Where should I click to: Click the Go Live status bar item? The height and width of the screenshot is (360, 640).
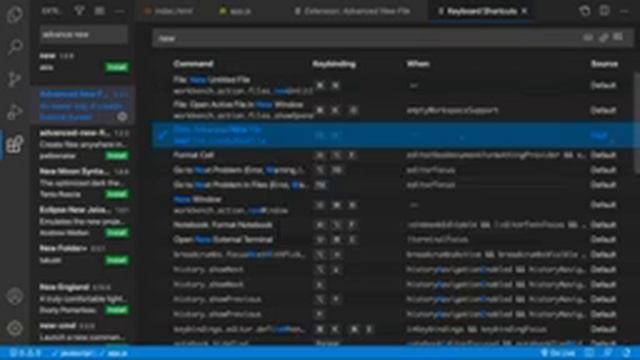tap(558, 353)
